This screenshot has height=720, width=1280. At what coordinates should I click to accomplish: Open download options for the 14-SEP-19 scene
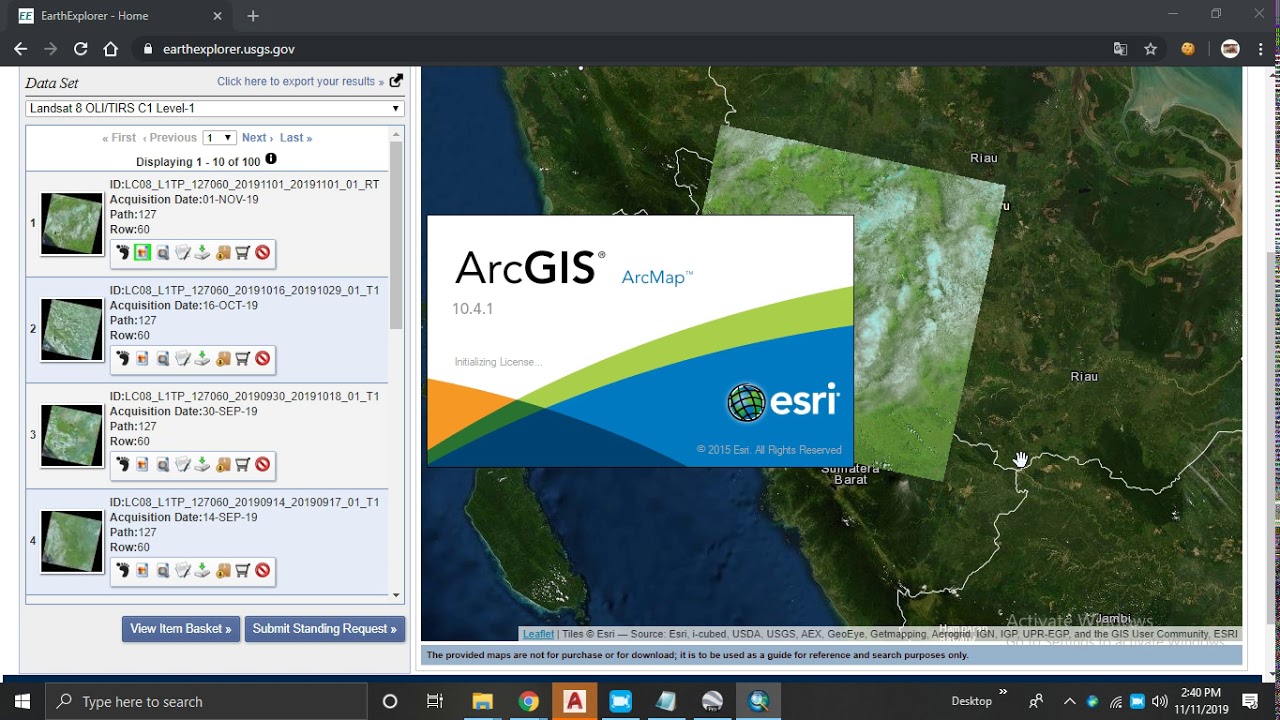pyautogui.click(x=202, y=571)
